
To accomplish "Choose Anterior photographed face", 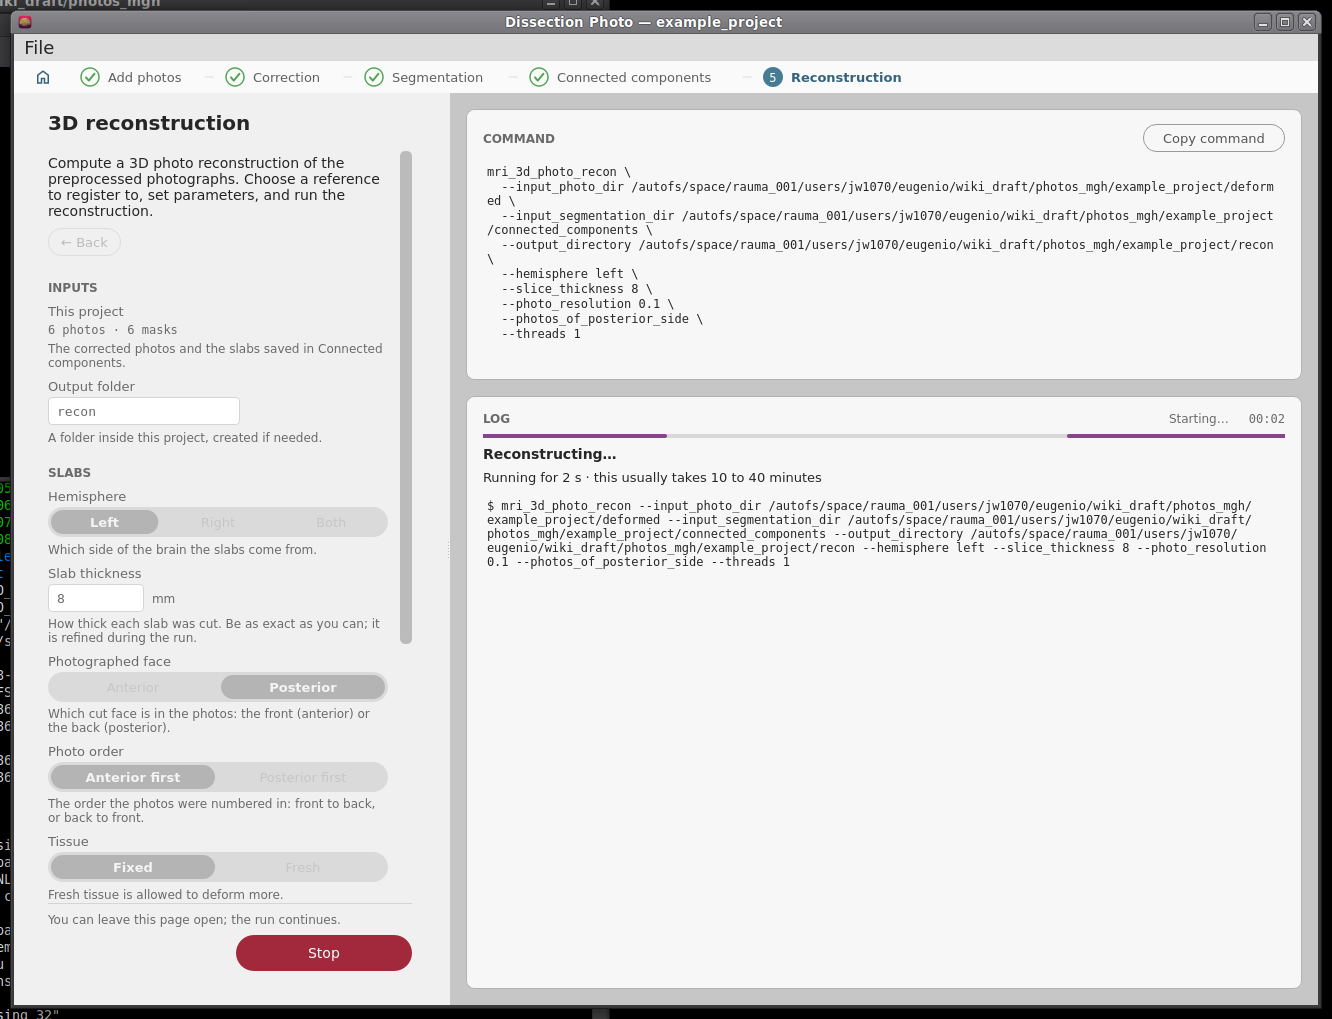I will tap(133, 687).
